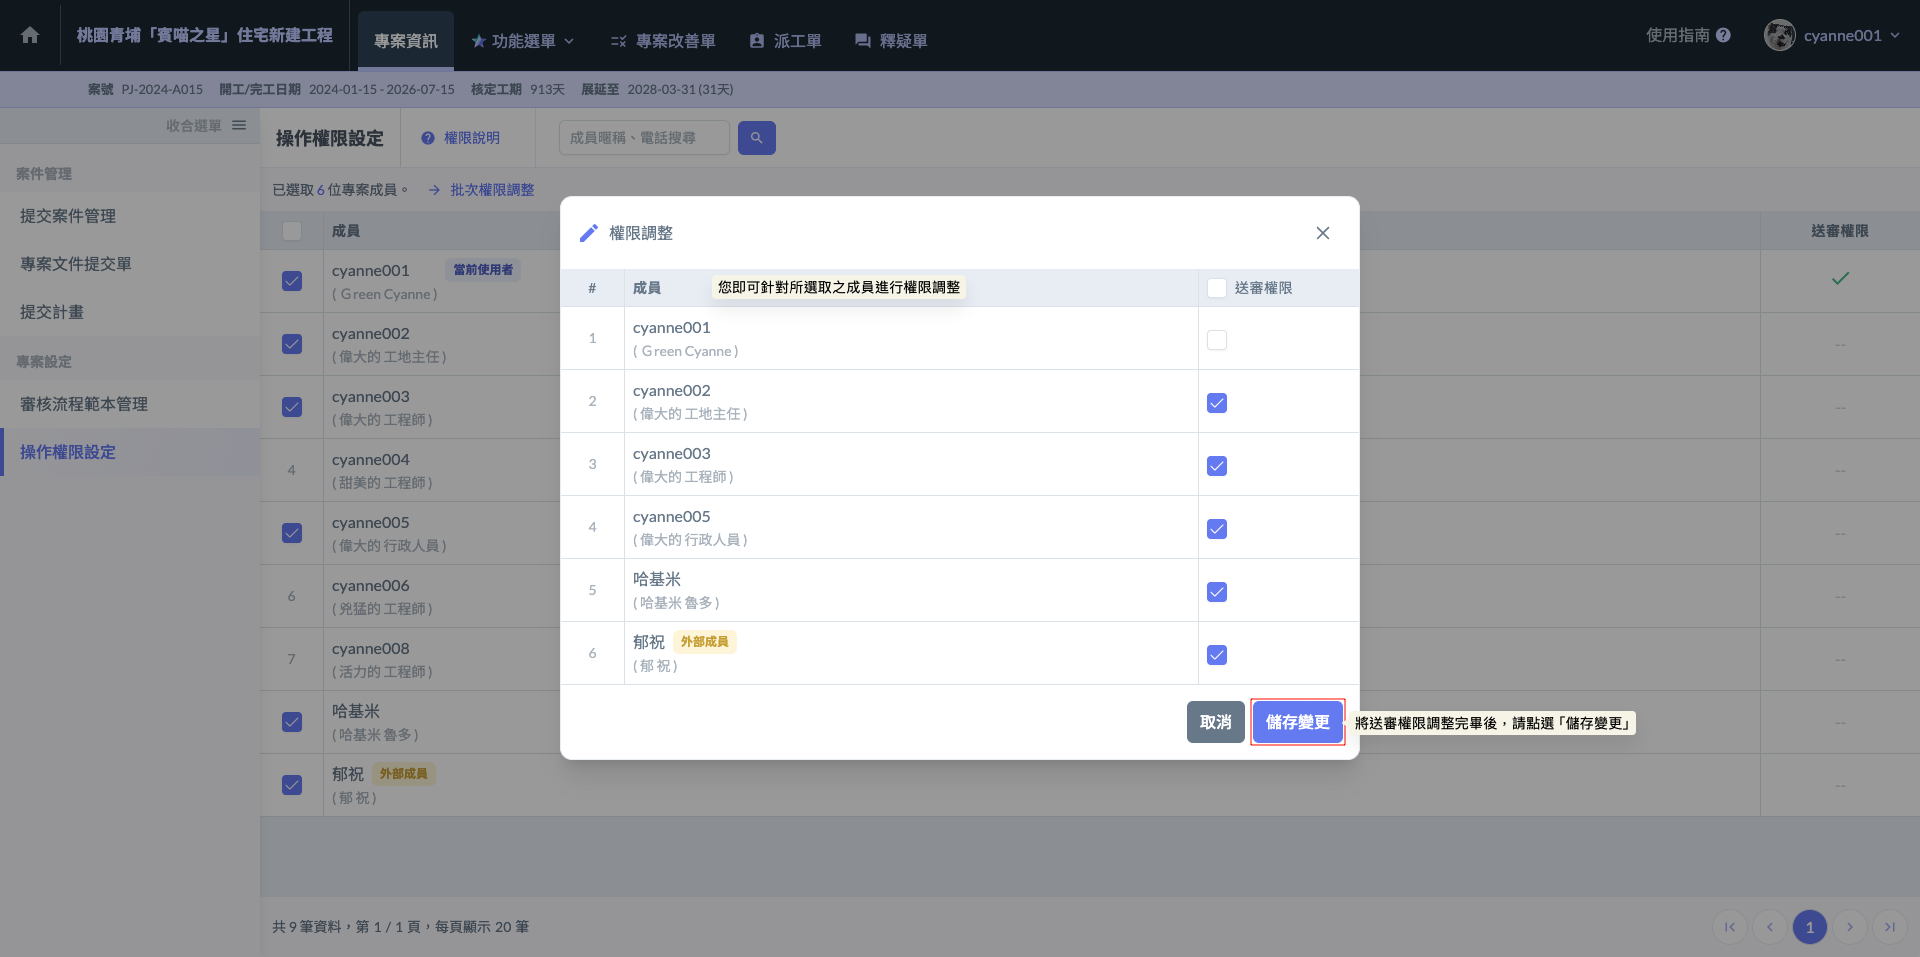Go to the home icon
This screenshot has width=1920, height=957.
(30, 35)
